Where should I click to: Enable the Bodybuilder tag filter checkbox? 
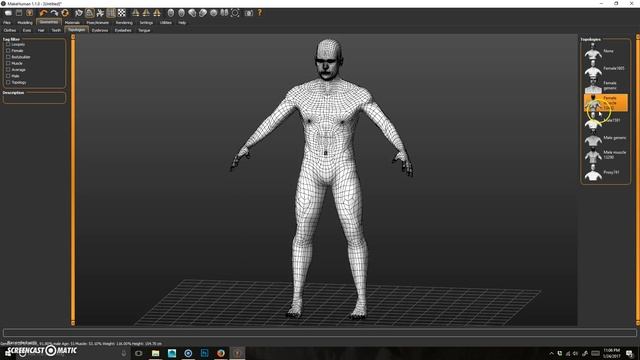point(8,57)
